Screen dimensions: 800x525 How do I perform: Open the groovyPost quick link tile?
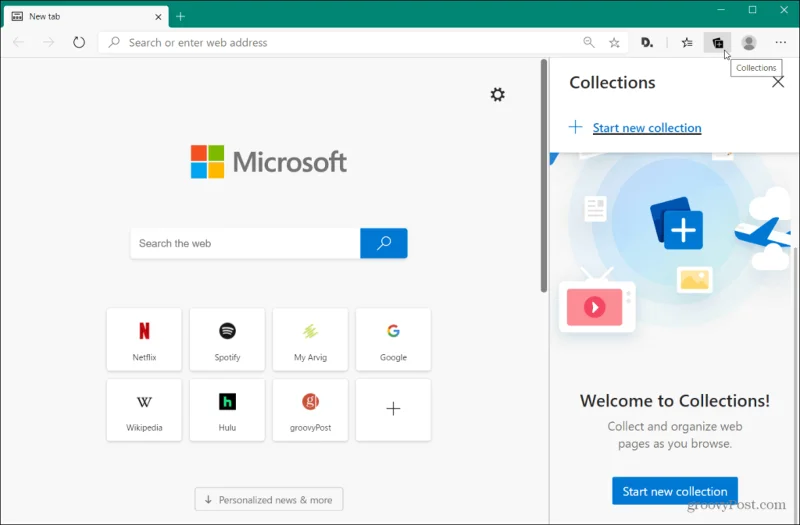pyautogui.click(x=310, y=410)
